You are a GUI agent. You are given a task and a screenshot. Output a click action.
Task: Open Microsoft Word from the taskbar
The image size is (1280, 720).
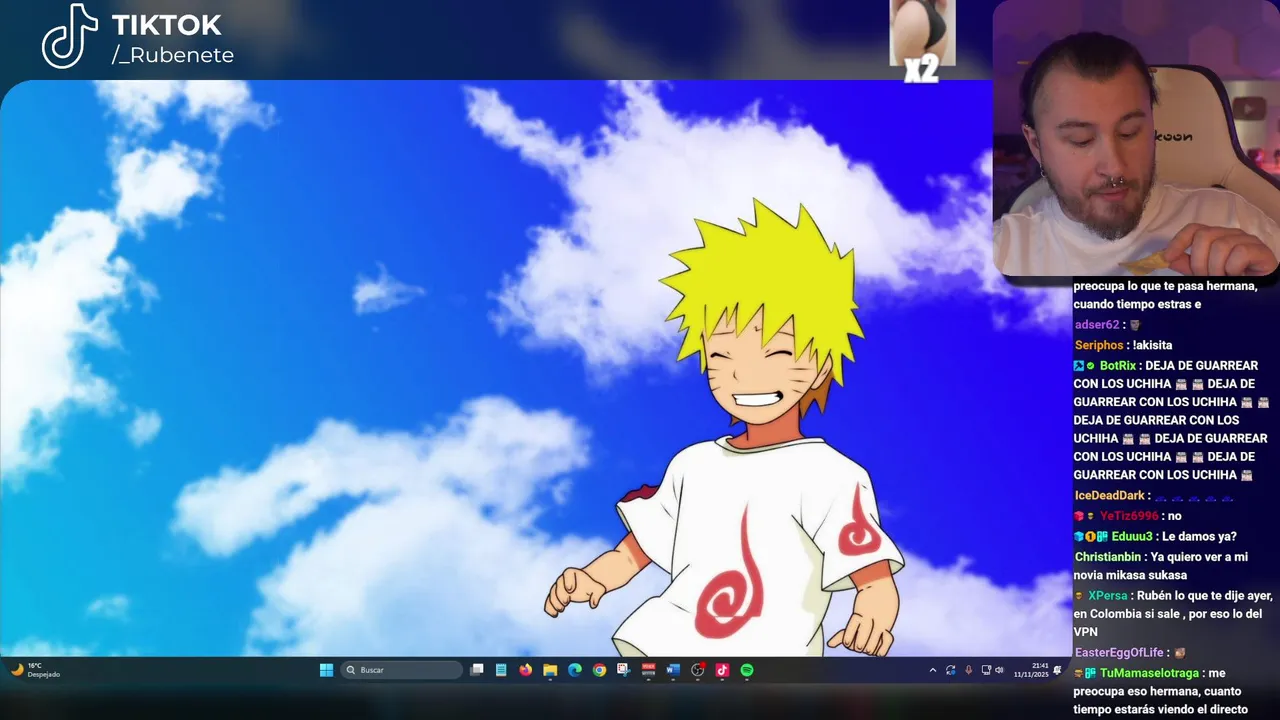[x=673, y=670]
